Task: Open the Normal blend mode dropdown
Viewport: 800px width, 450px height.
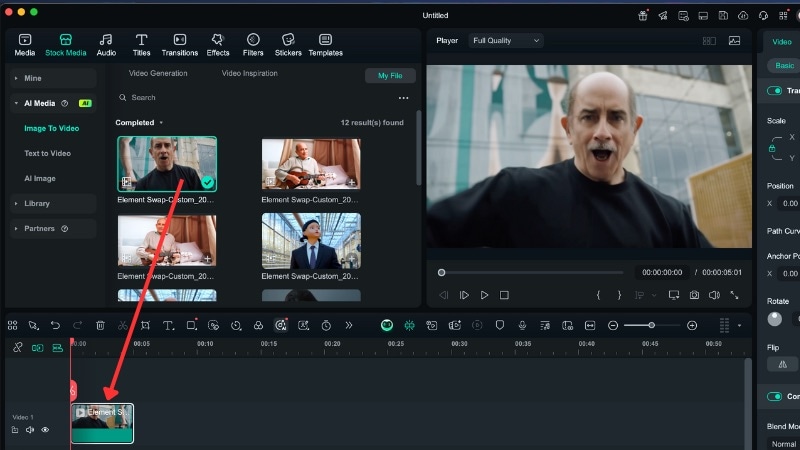Action: pos(783,444)
